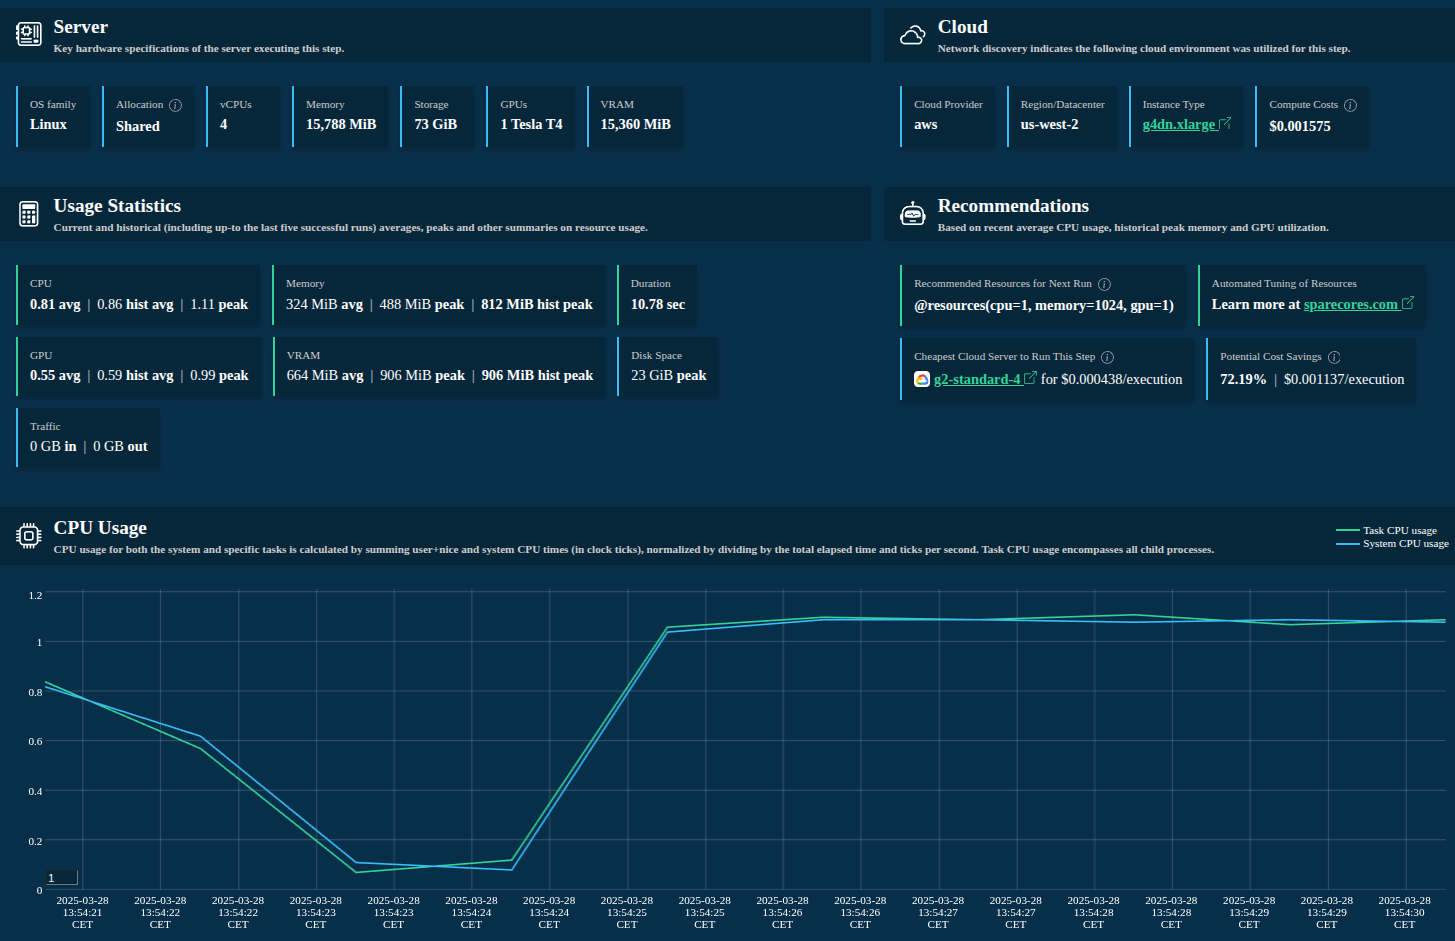Click the CPU Usage processor icon
Image resolution: width=1455 pixels, height=941 pixels.
[29, 536]
